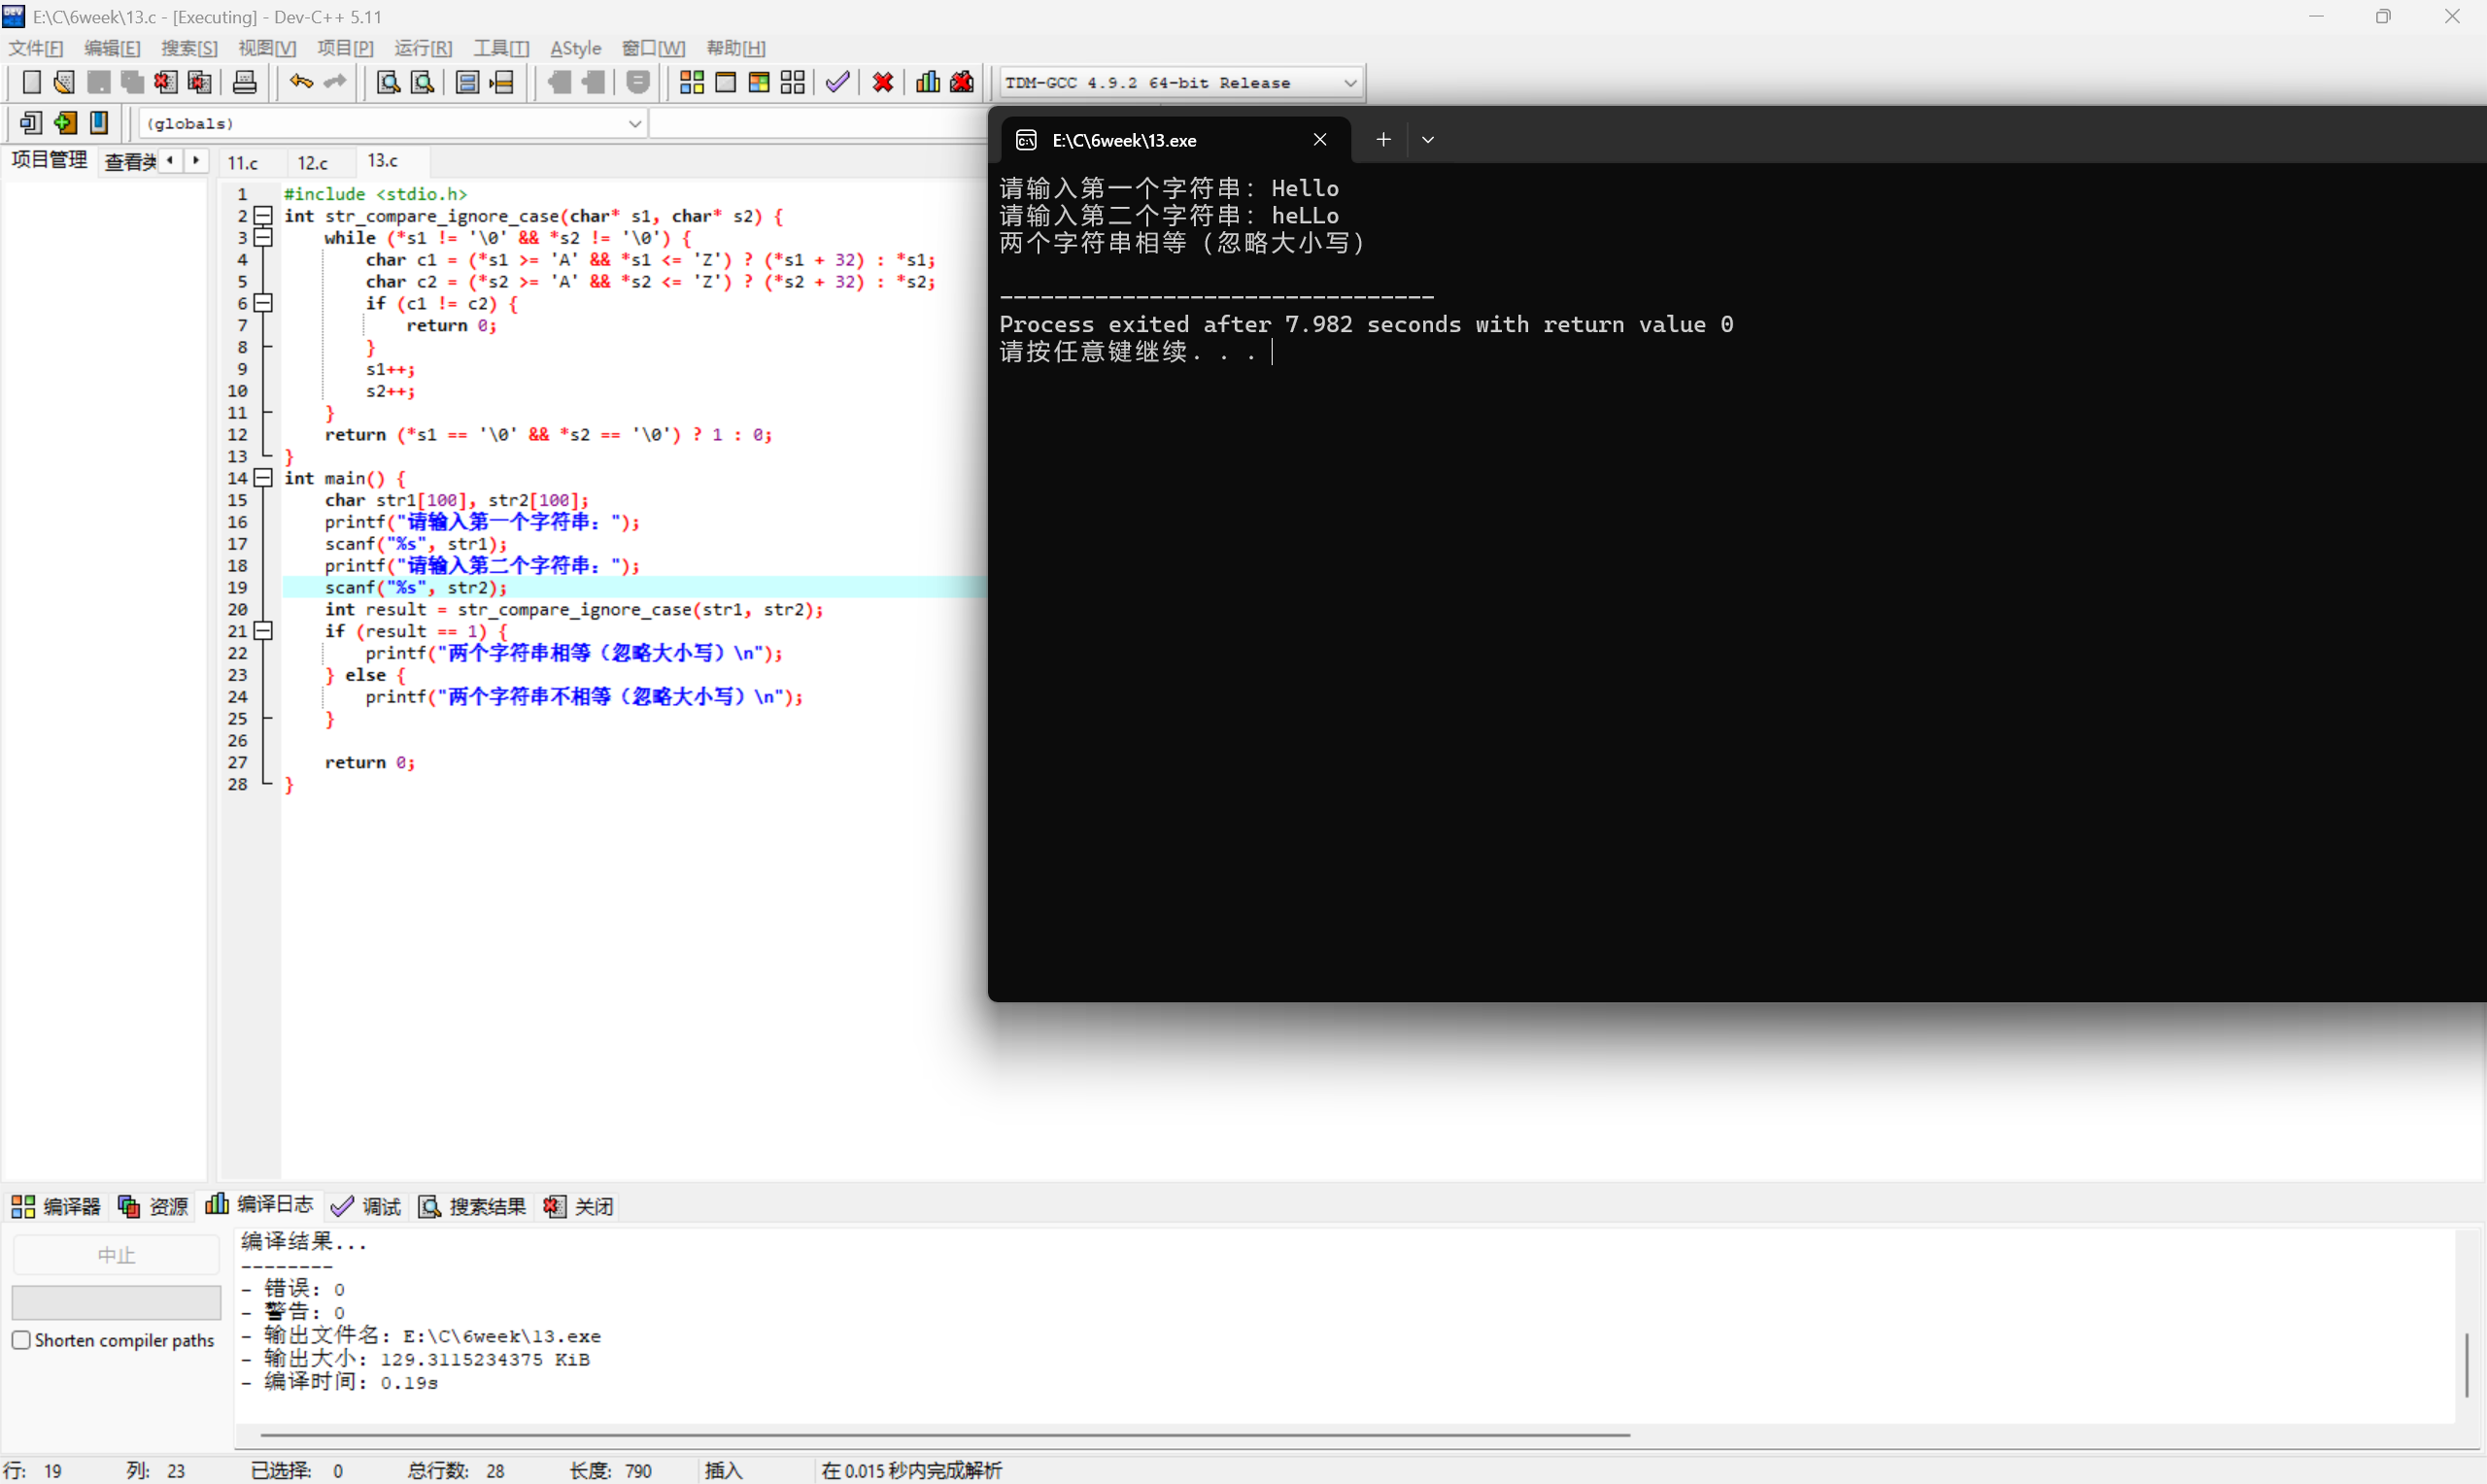Collapse the main function fold at line 14
2487x1484 pixels.
click(263, 478)
